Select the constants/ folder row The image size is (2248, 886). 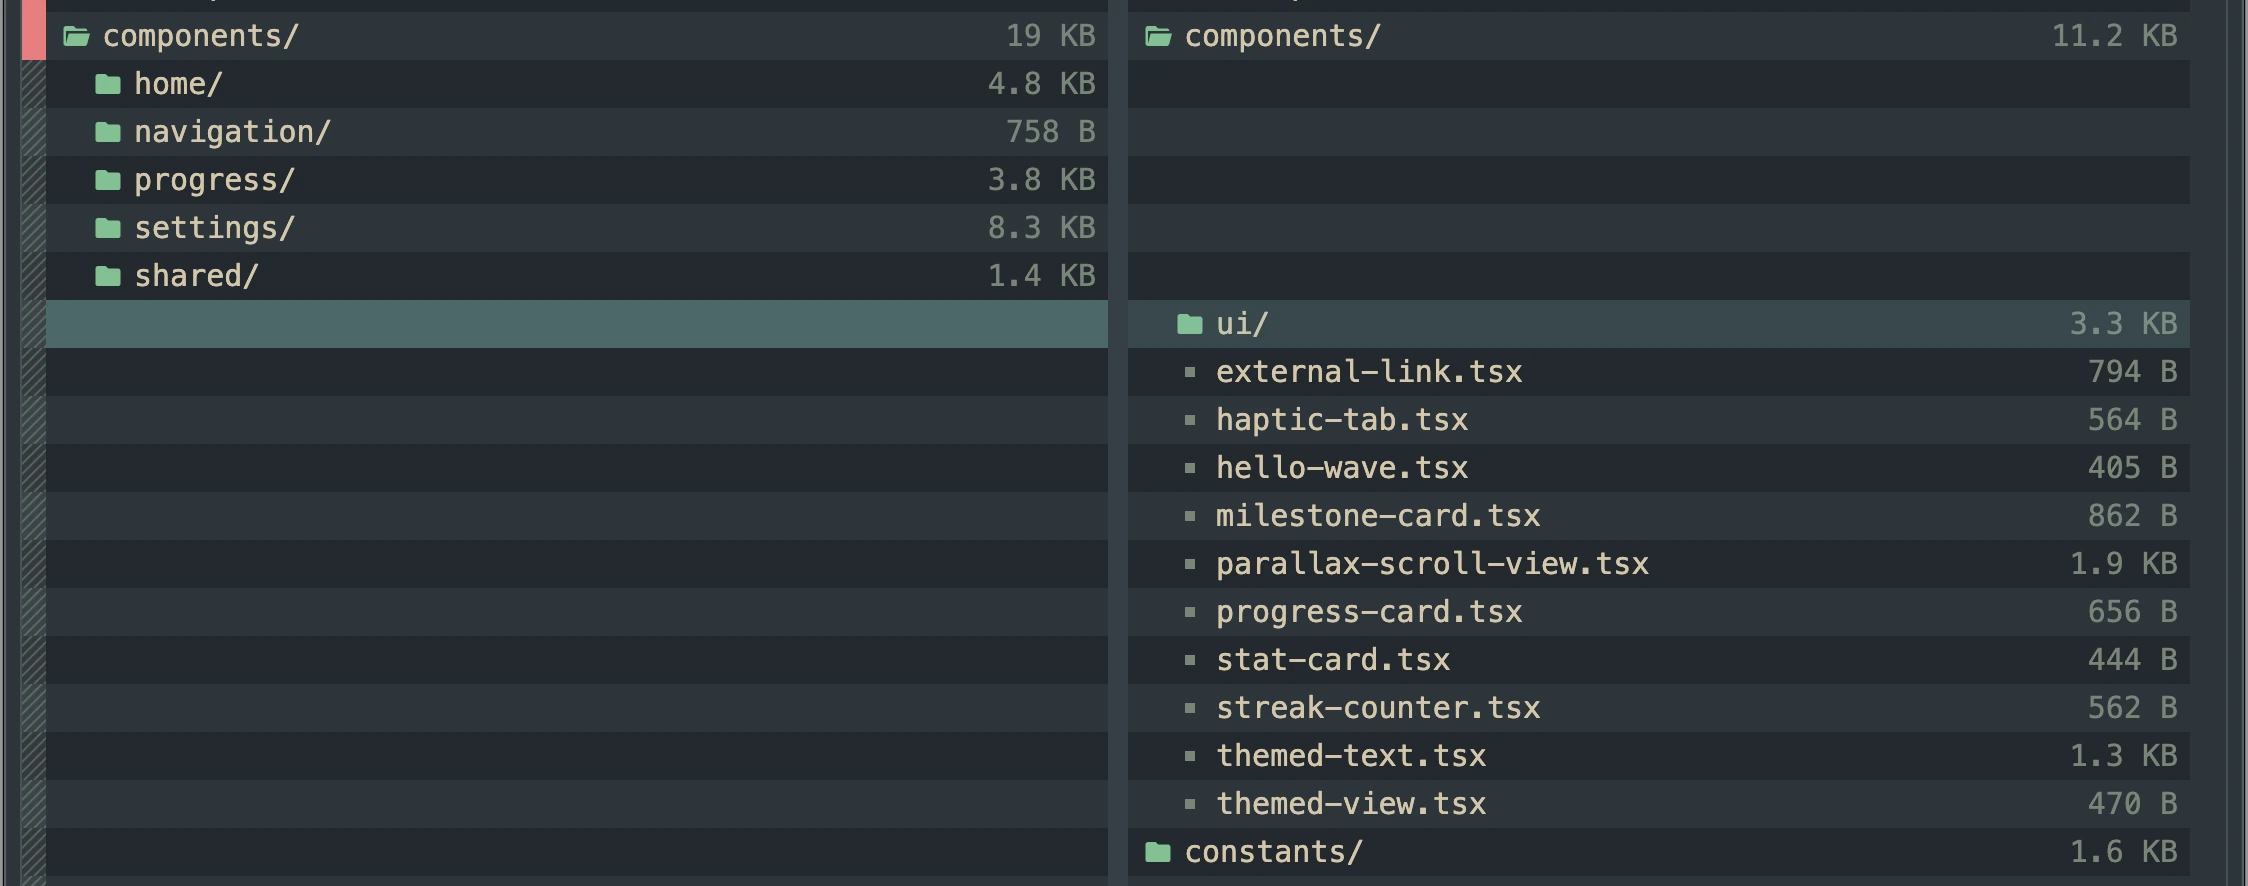pos(1659,852)
